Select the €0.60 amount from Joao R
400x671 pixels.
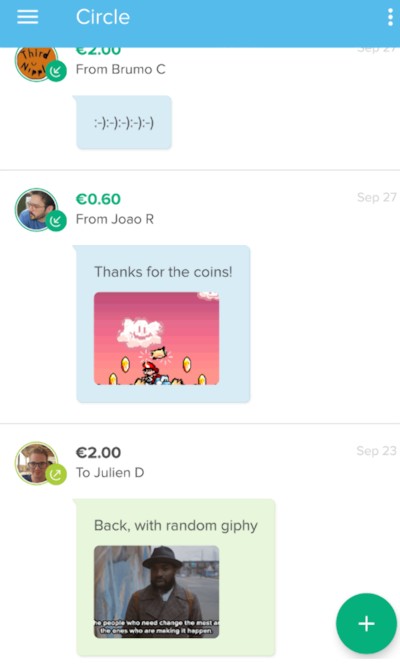pos(98,199)
